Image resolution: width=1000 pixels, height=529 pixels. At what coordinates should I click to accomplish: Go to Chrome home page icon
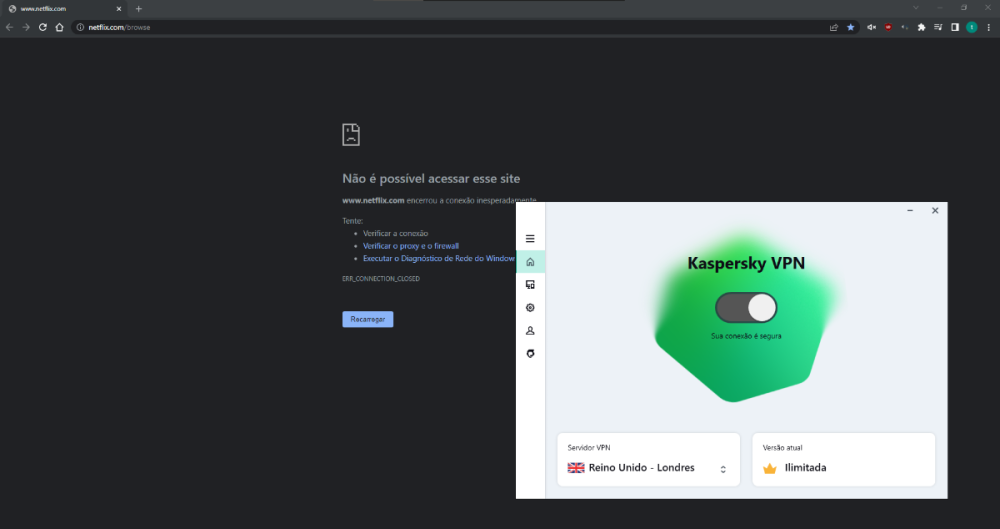tap(59, 27)
